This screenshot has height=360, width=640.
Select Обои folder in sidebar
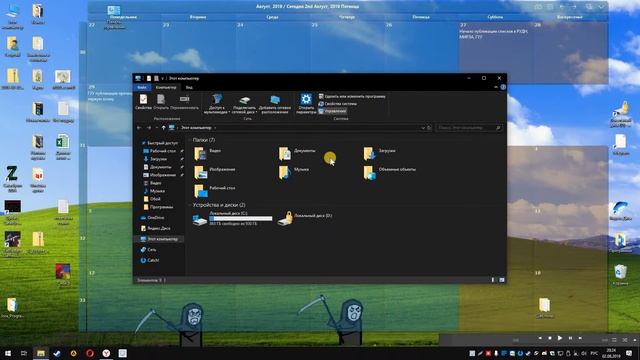[152, 199]
